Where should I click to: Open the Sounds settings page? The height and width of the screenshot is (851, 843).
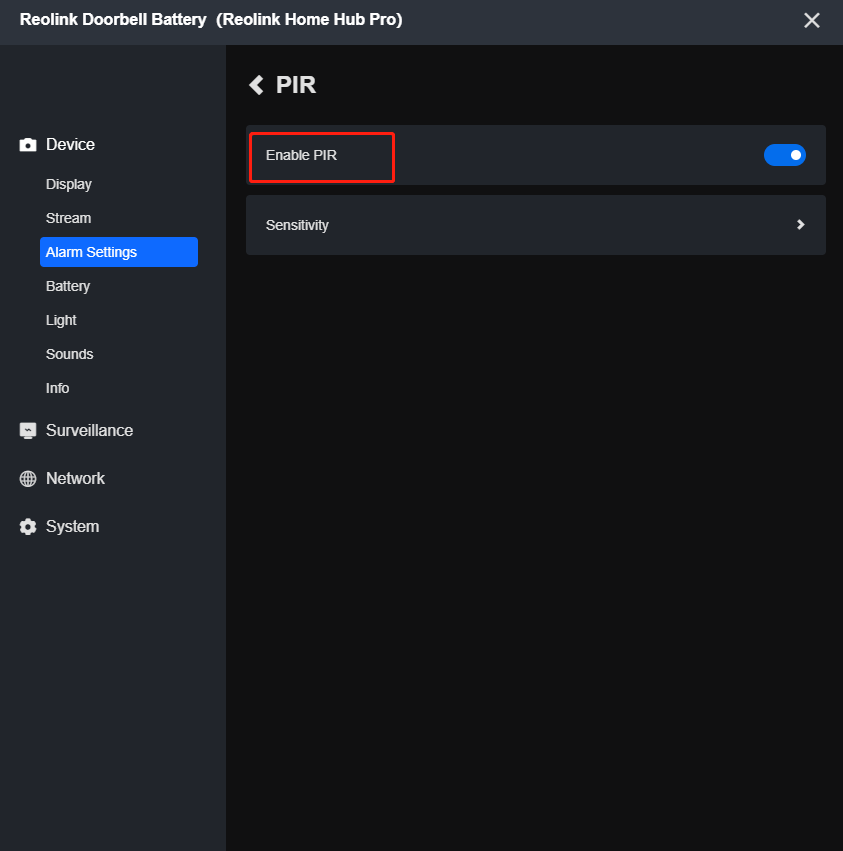click(x=69, y=354)
